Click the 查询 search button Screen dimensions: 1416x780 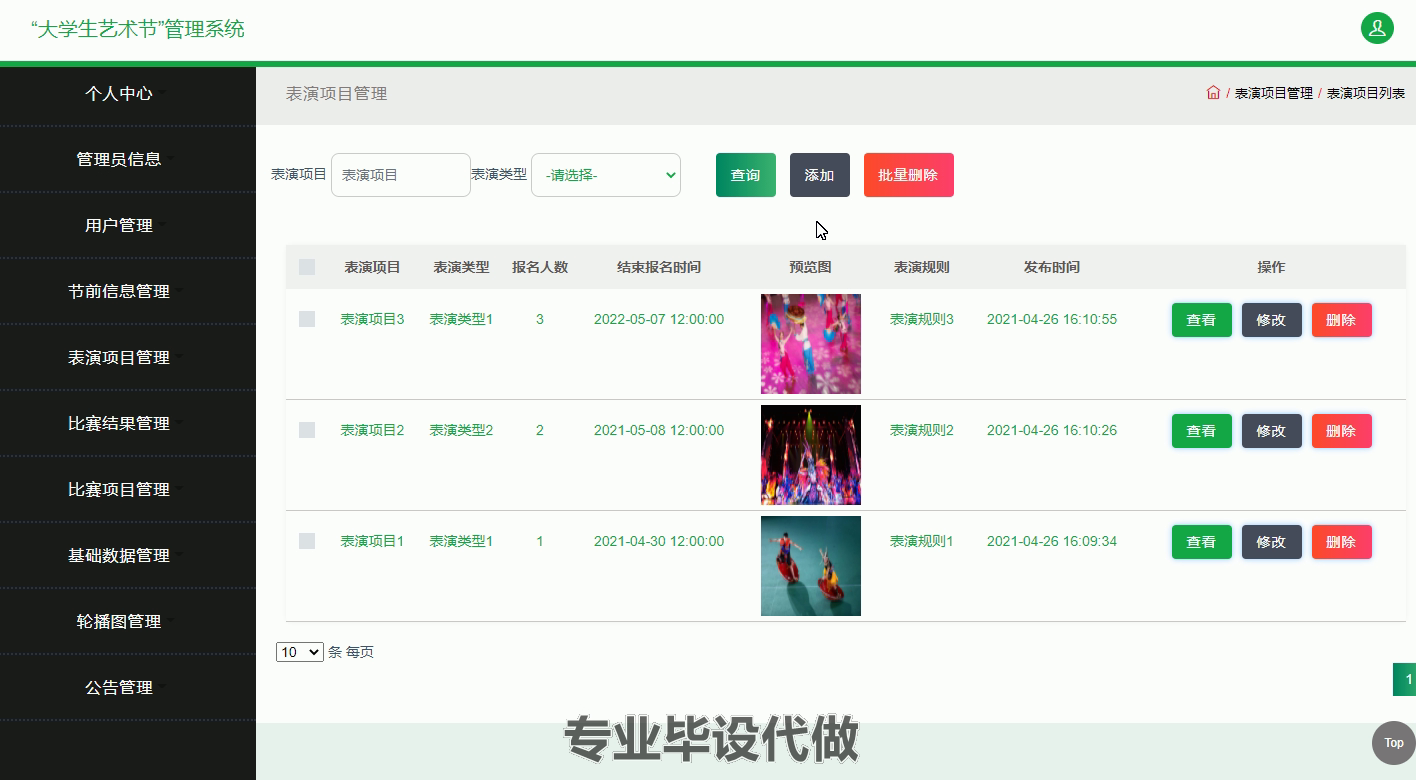[x=746, y=175]
